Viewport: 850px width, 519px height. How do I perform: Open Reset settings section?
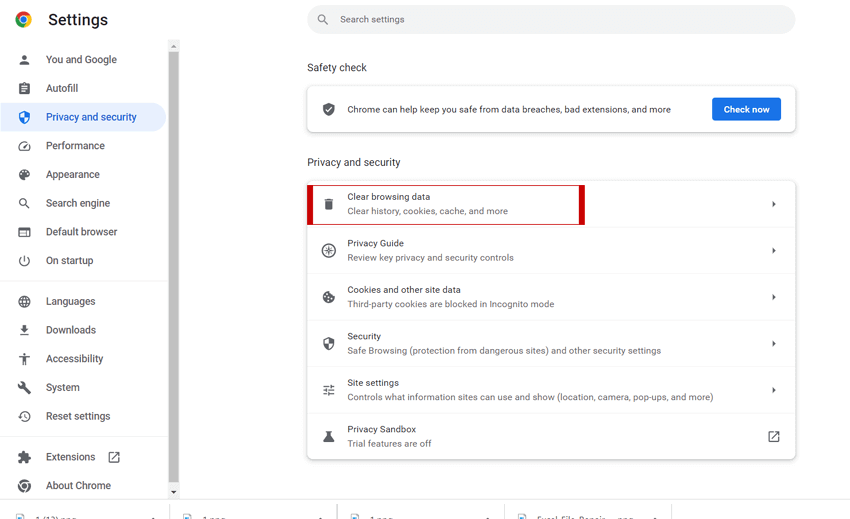coord(83,416)
